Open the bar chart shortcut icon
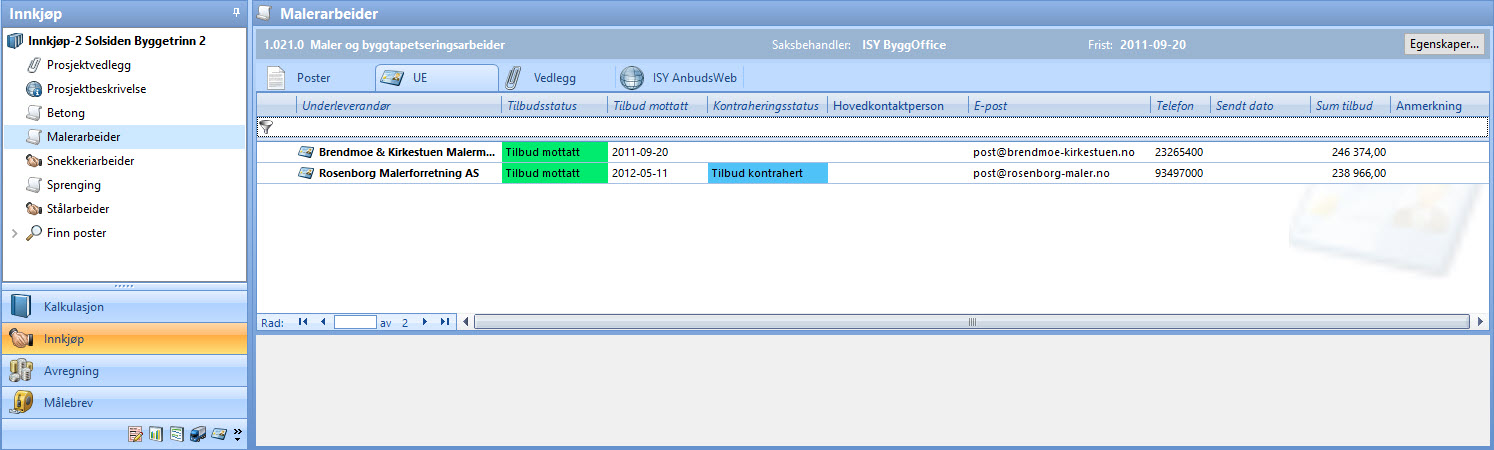1494x450 pixels. point(155,434)
